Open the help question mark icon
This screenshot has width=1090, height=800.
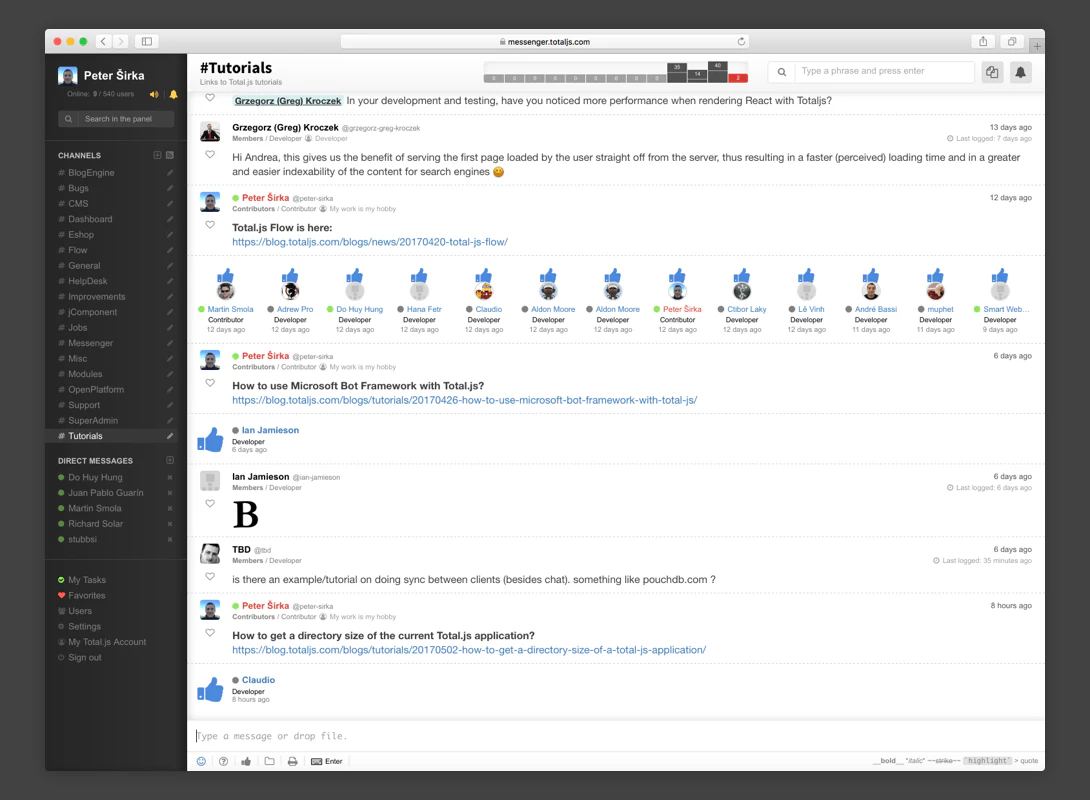[x=223, y=761]
